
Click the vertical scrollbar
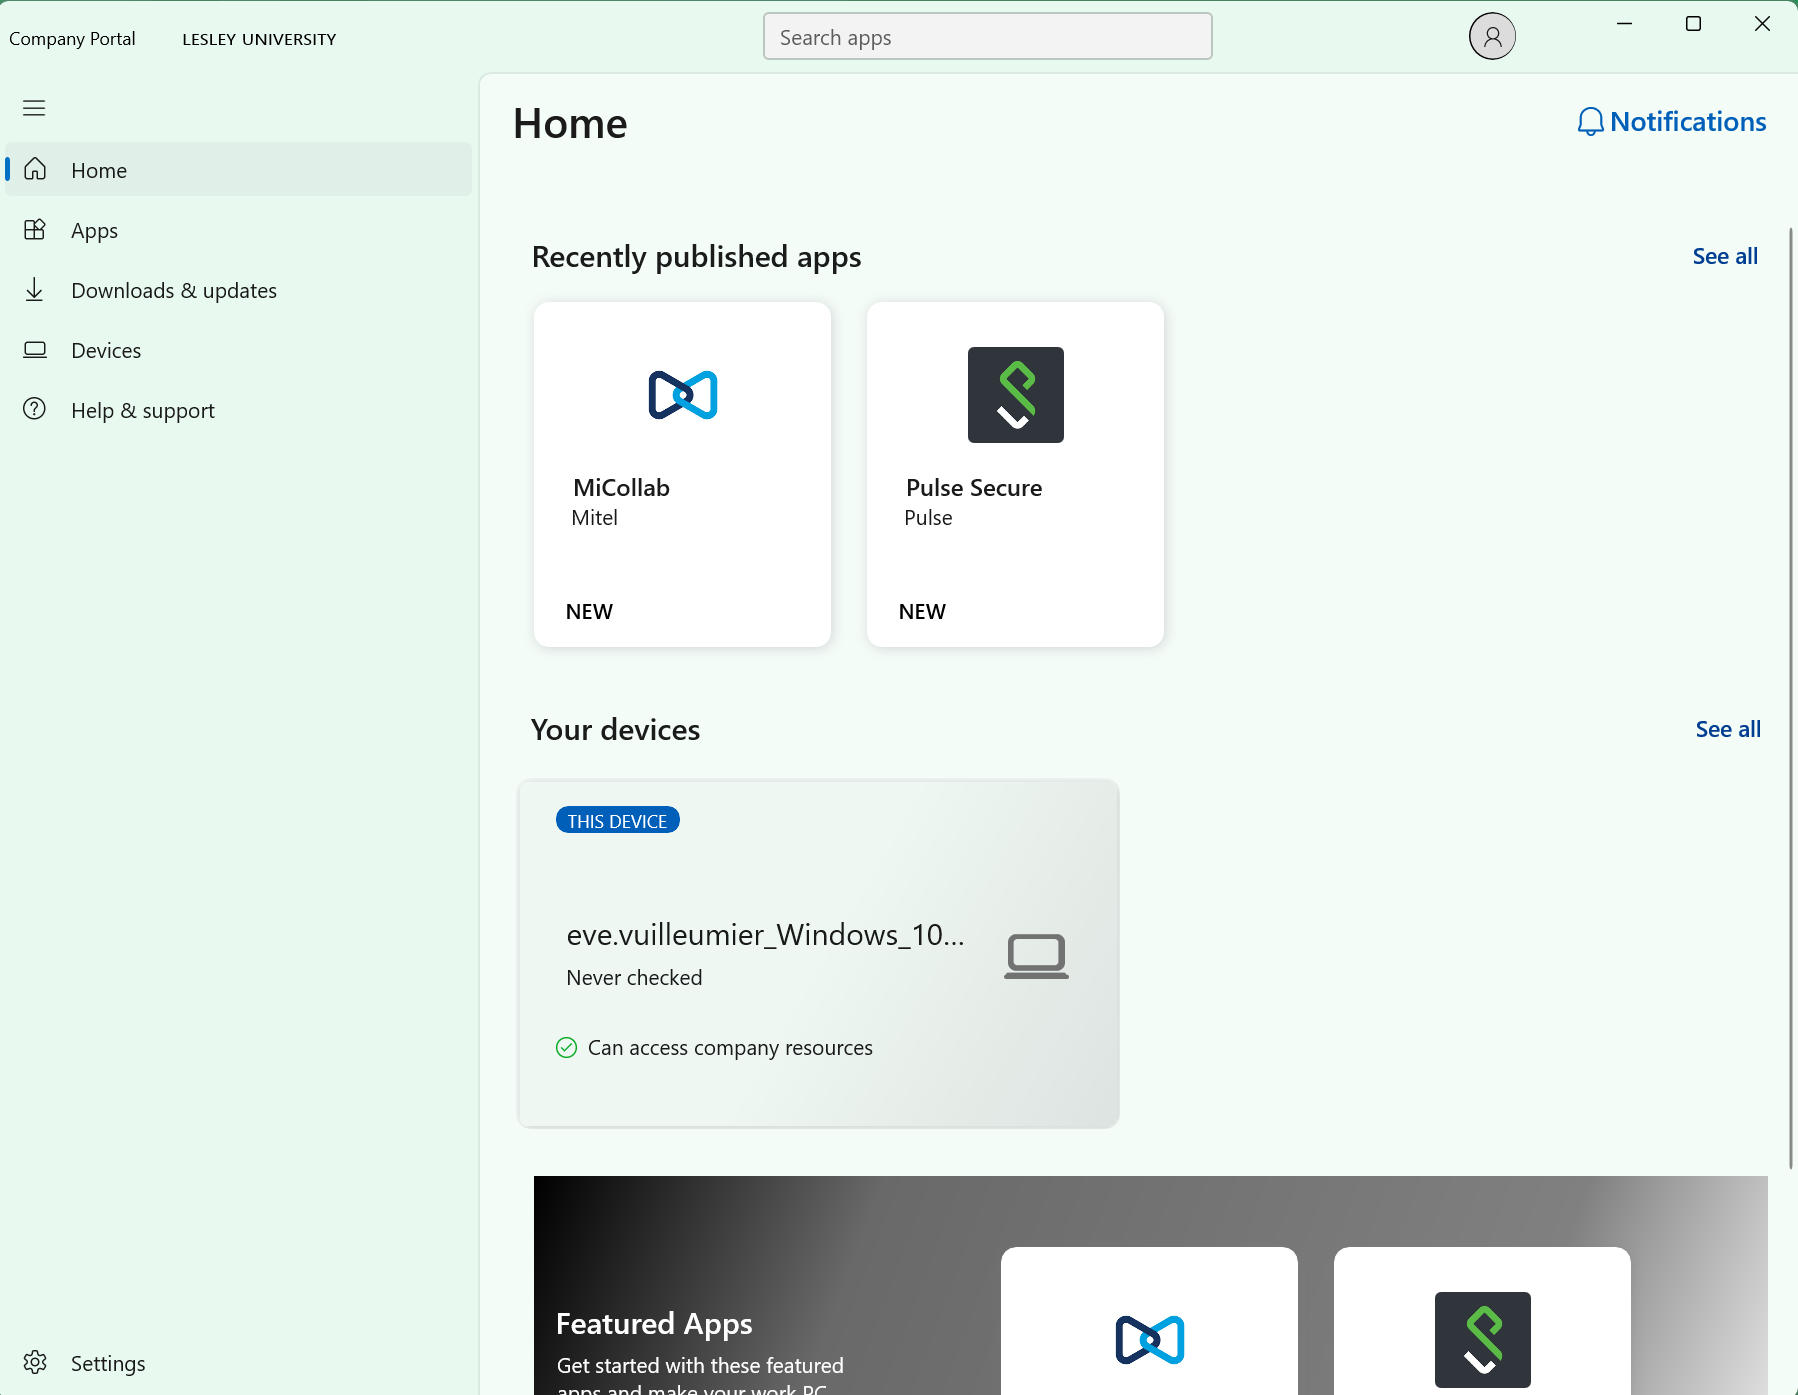click(x=1791, y=697)
